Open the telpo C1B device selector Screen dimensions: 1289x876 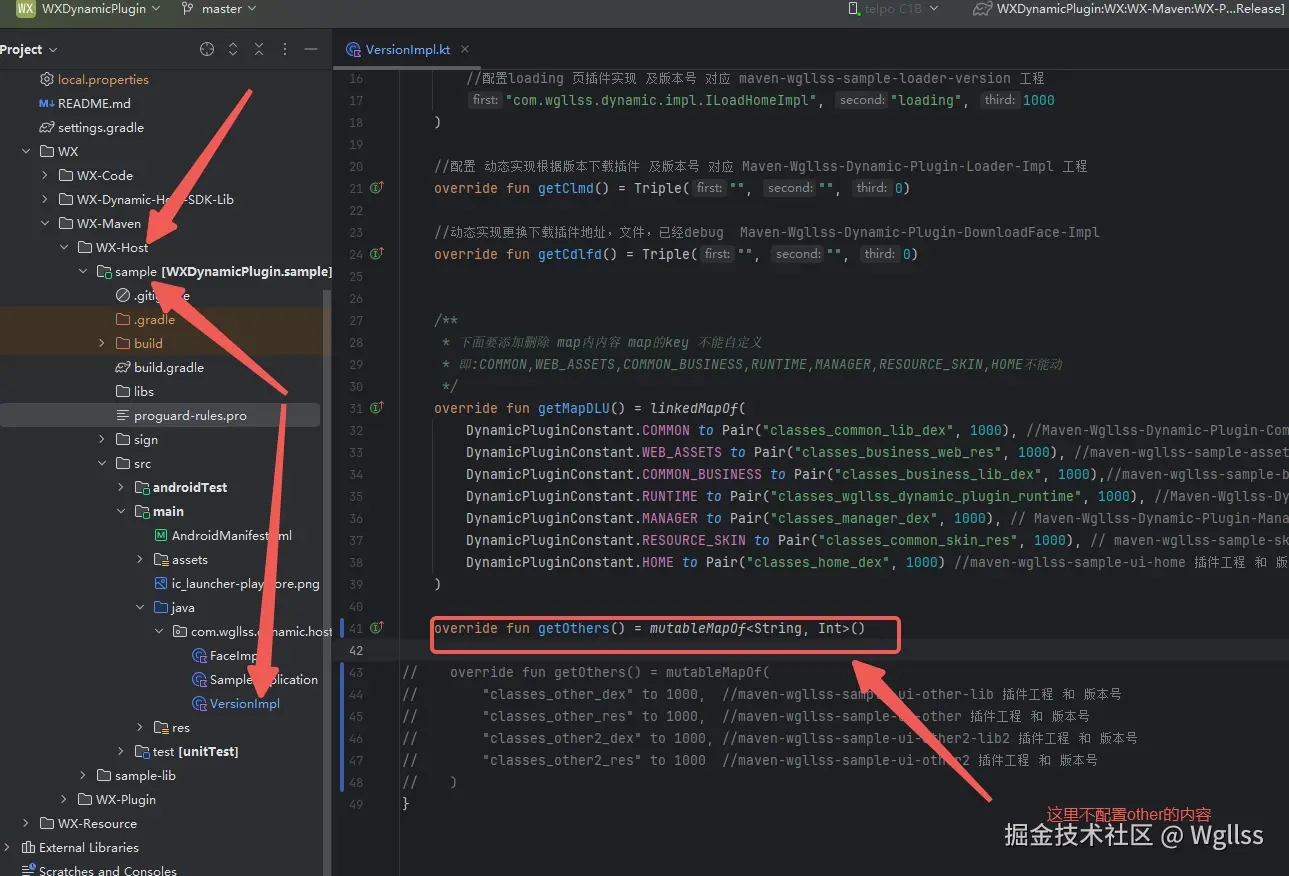pyautogui.click(x=893, y=8)
